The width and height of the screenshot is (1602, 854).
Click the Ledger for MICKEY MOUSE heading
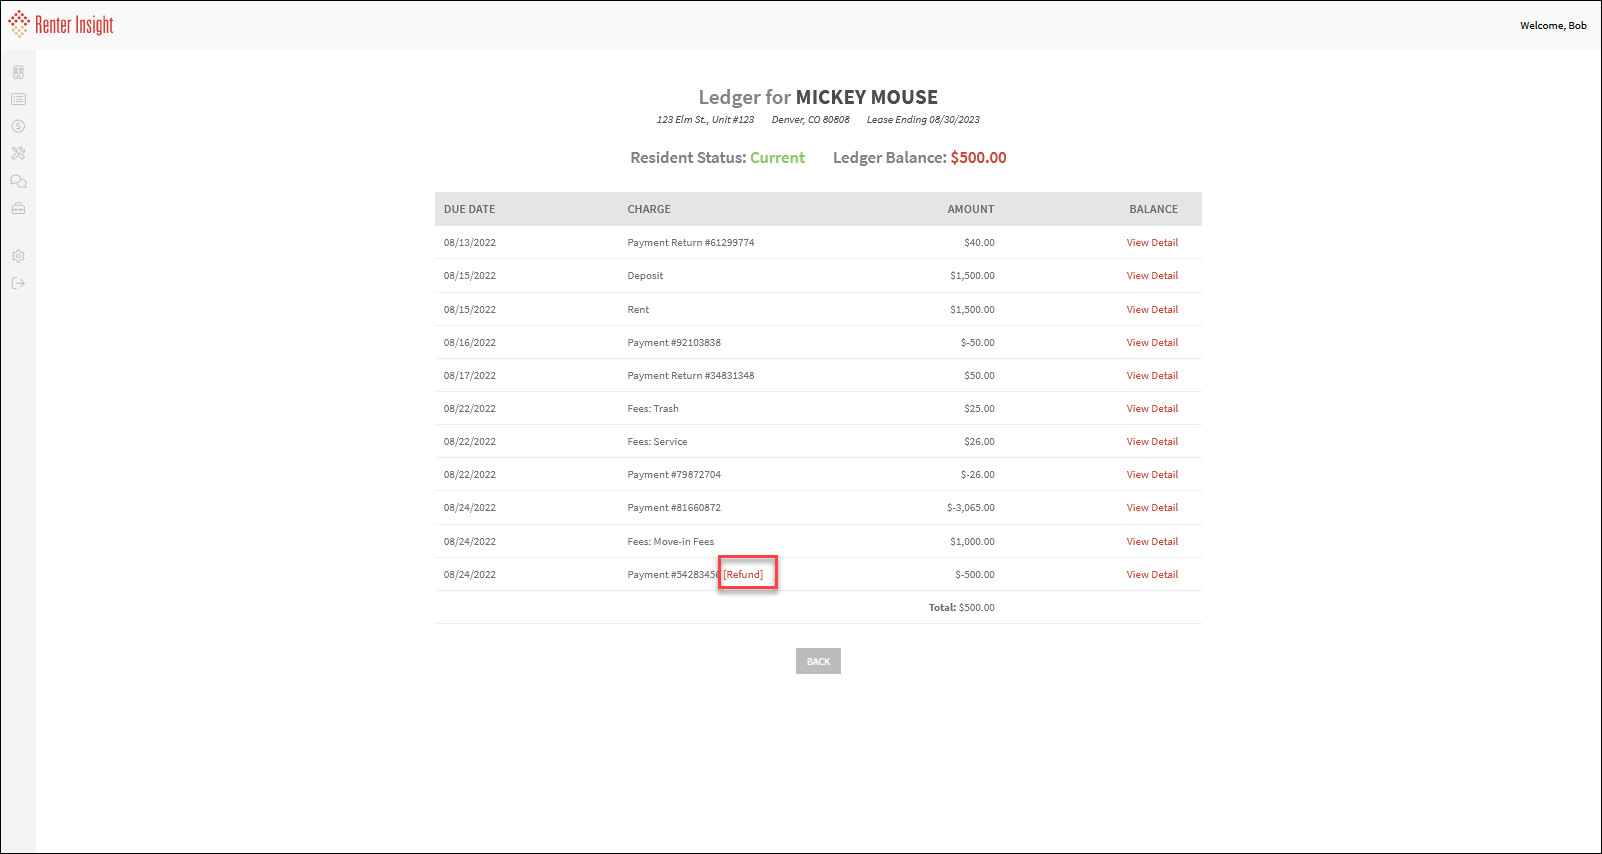pos(818,97)
